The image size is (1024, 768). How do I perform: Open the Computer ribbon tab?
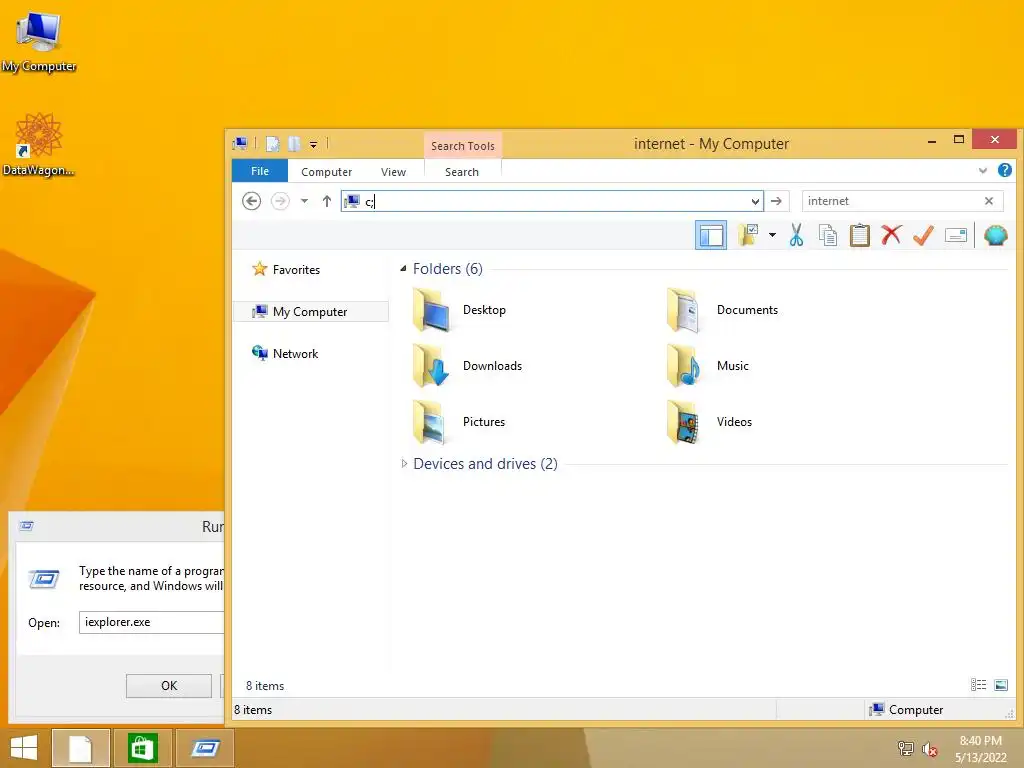327,172
